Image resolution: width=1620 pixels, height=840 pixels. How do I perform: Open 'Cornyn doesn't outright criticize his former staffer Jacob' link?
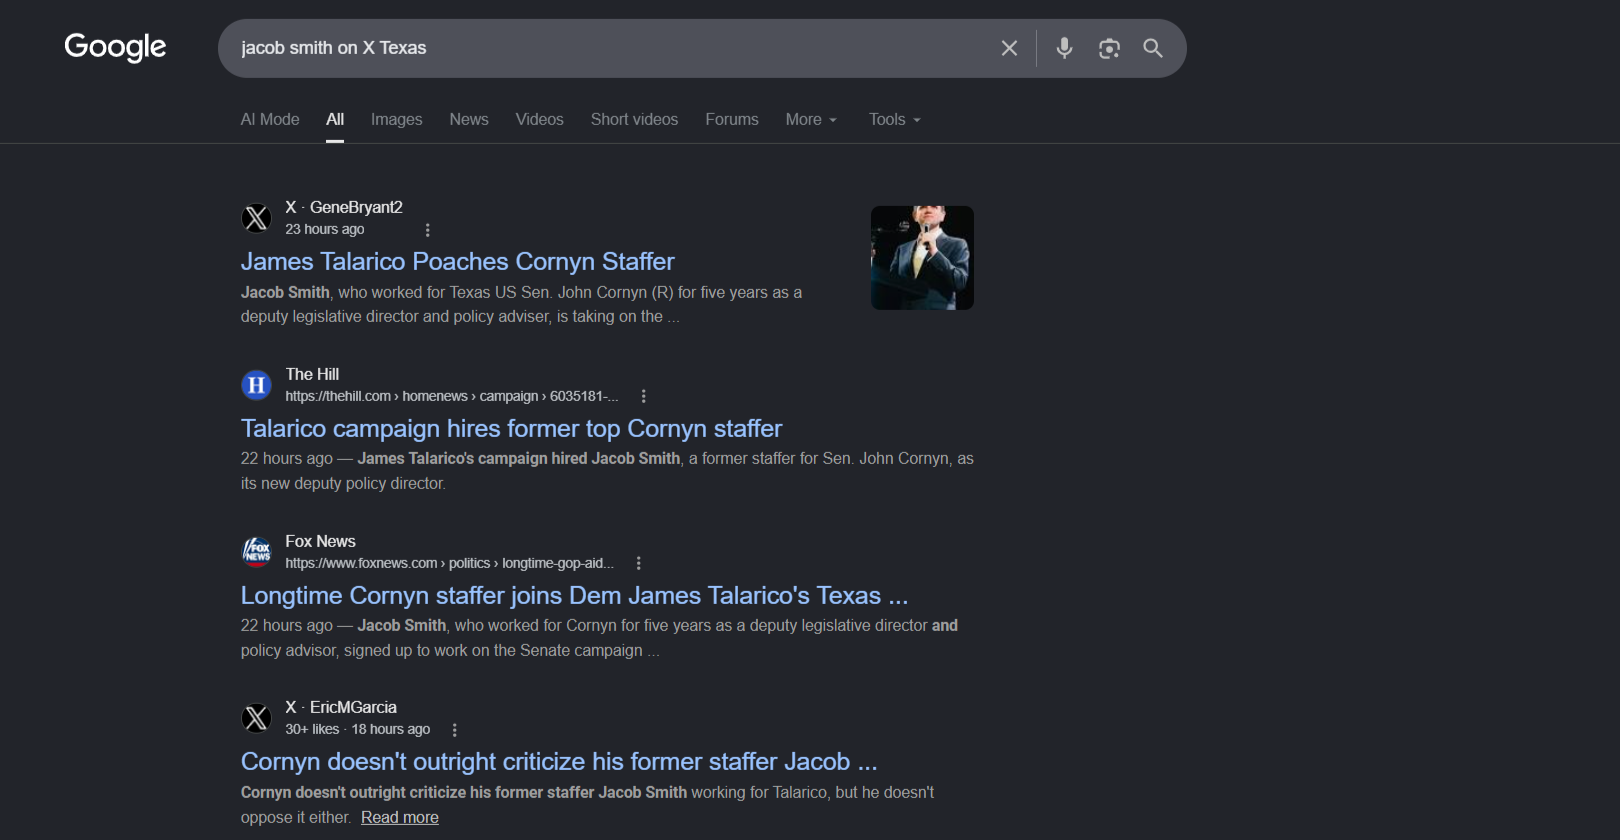[559, 761]
